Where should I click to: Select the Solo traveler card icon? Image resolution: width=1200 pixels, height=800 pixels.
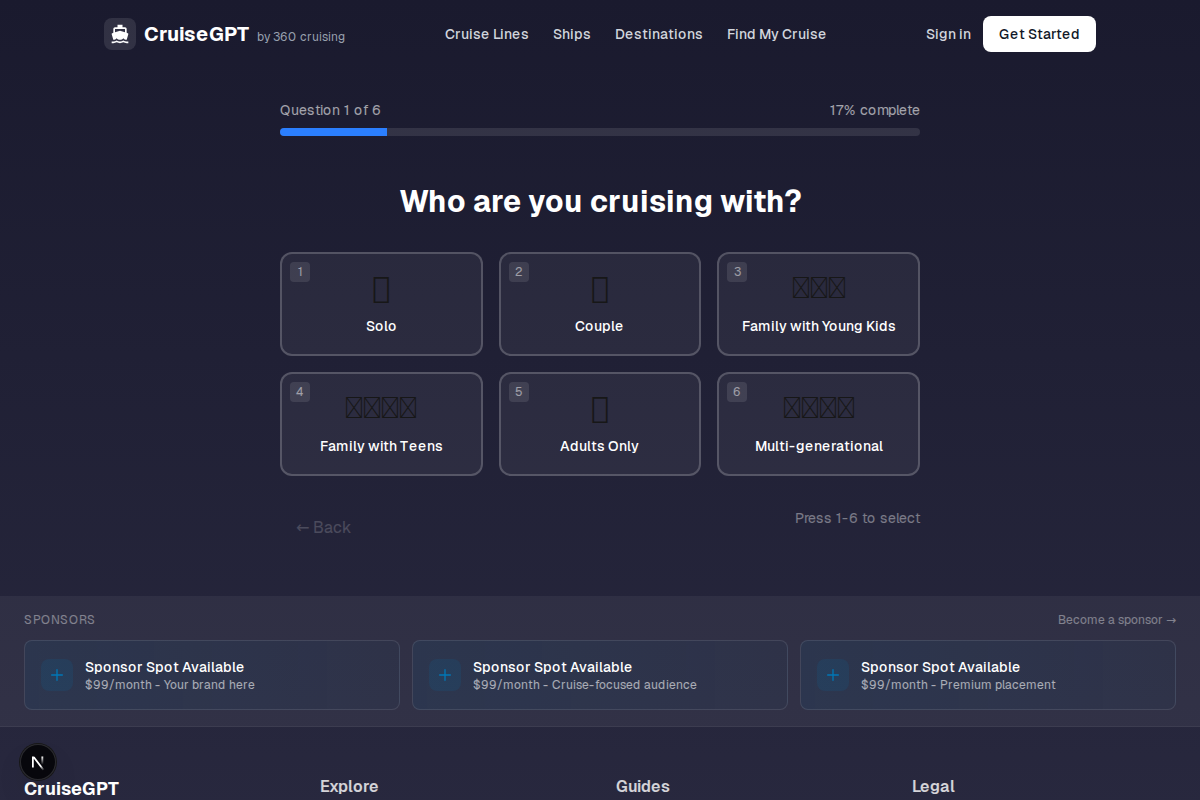coord(381,288)
